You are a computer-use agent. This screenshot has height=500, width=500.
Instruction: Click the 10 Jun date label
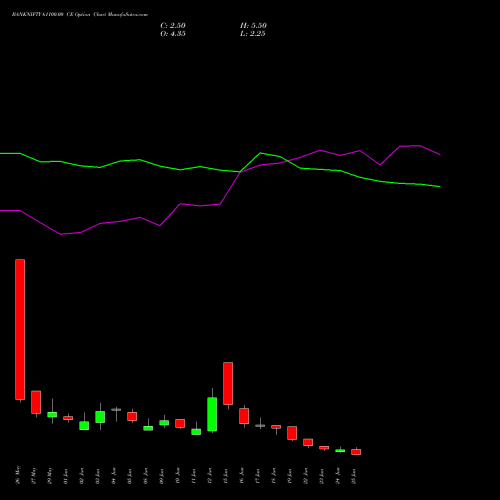(178, 476)
